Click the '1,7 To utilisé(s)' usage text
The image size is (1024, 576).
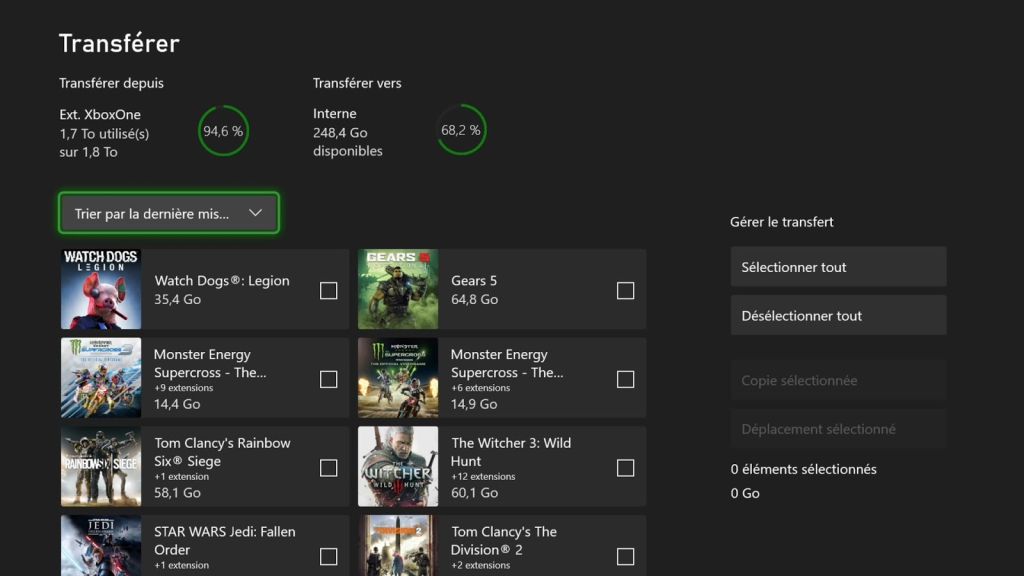pos(104,134)
